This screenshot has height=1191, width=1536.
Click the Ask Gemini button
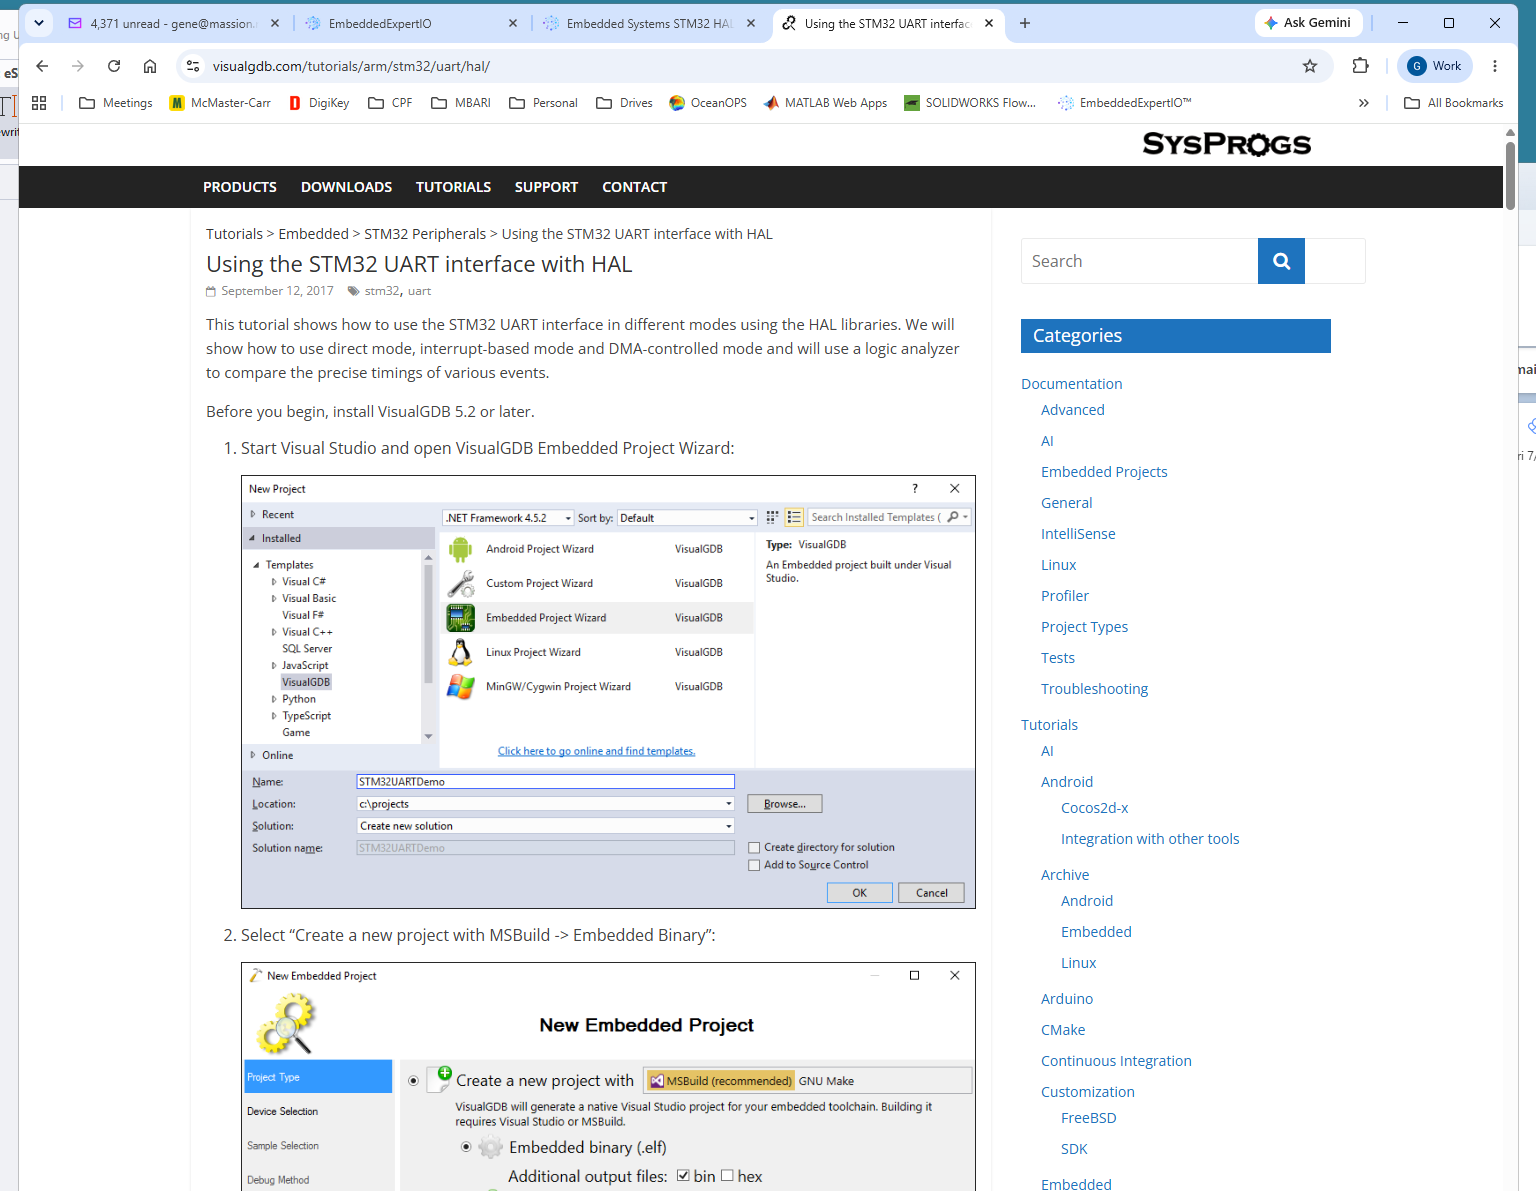(1307, 23)
